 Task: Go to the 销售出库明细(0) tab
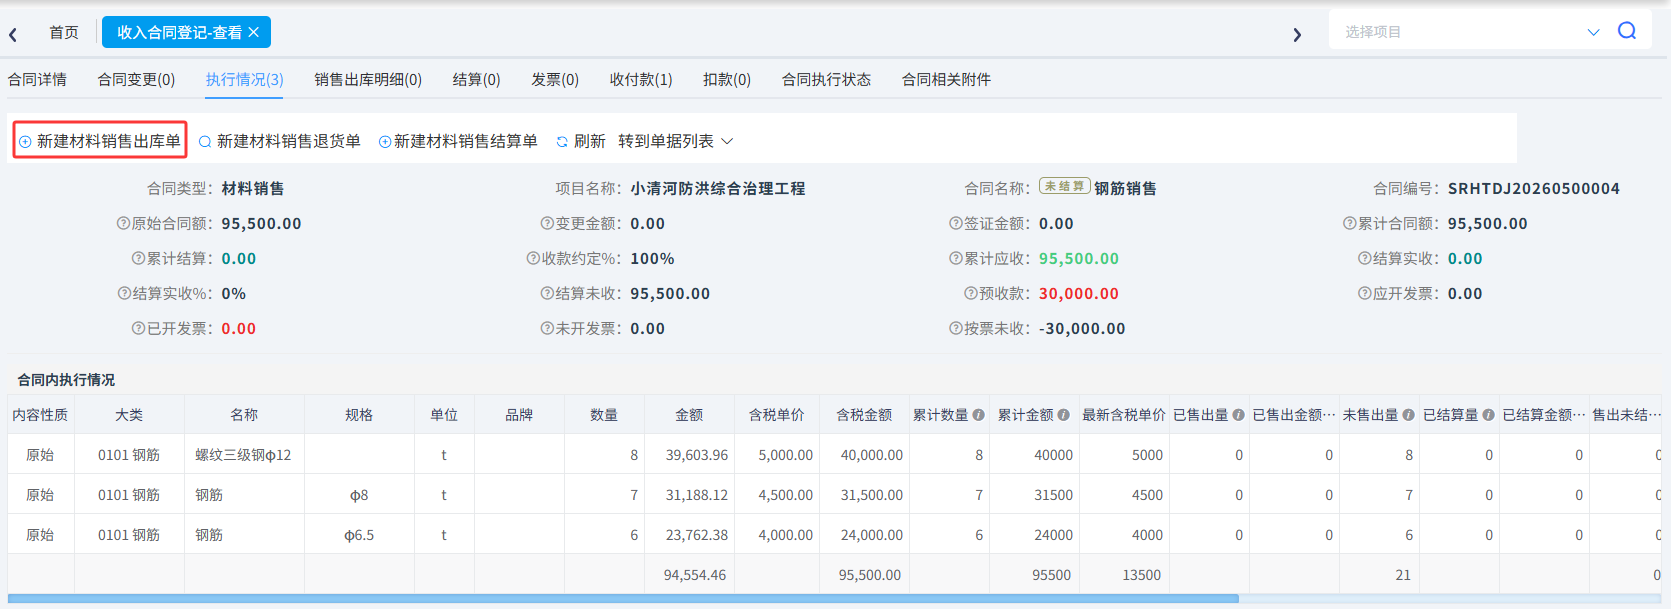(x=368, y=80)
